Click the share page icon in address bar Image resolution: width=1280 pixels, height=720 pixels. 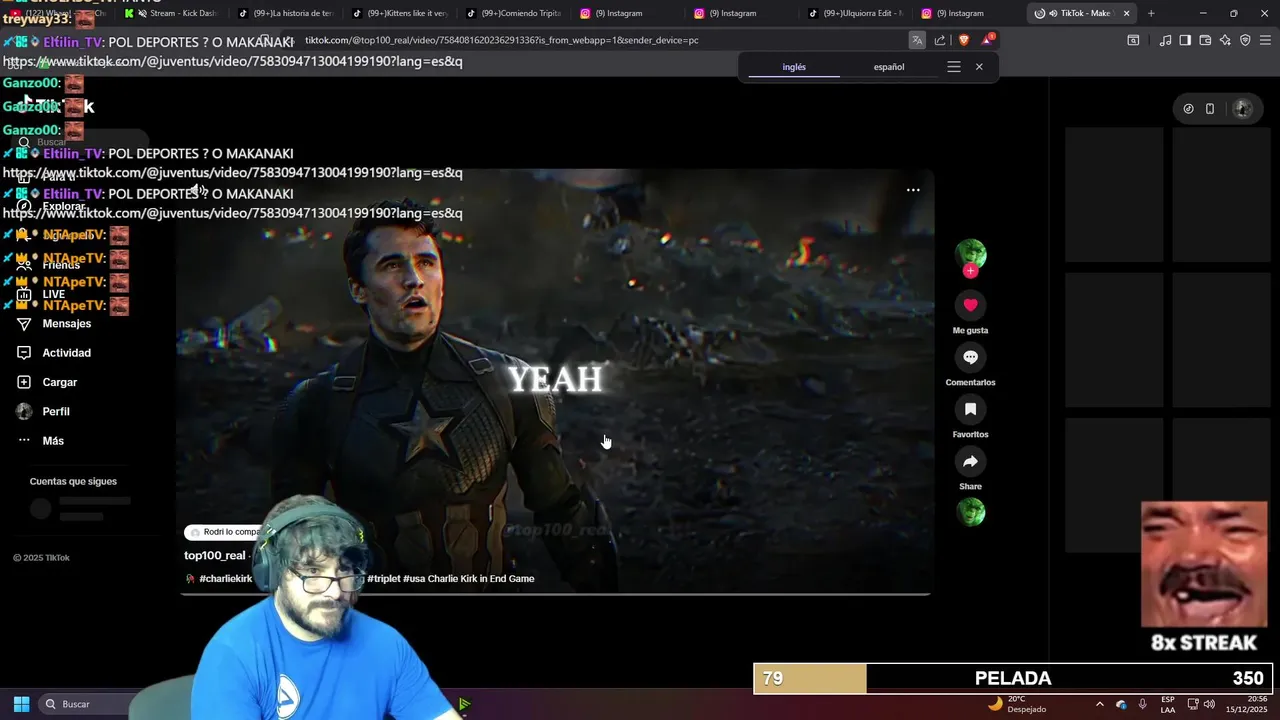(x=940, y=40)
